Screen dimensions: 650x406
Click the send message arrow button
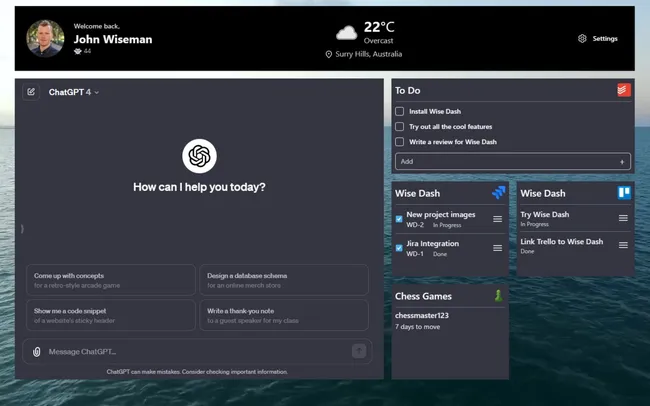pos(358,351)
